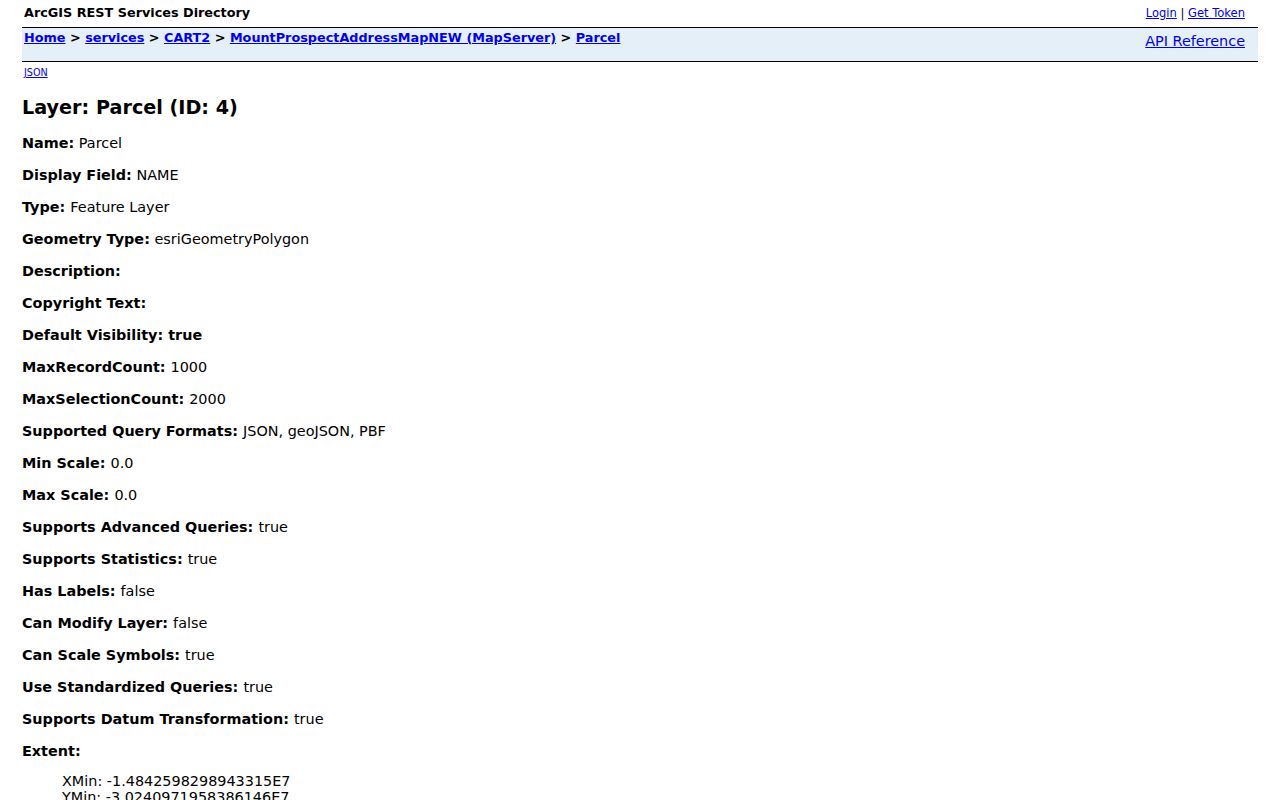
Task: Click the Layer: Parcel (ID: 4) heading
Action: coord(130,107)
